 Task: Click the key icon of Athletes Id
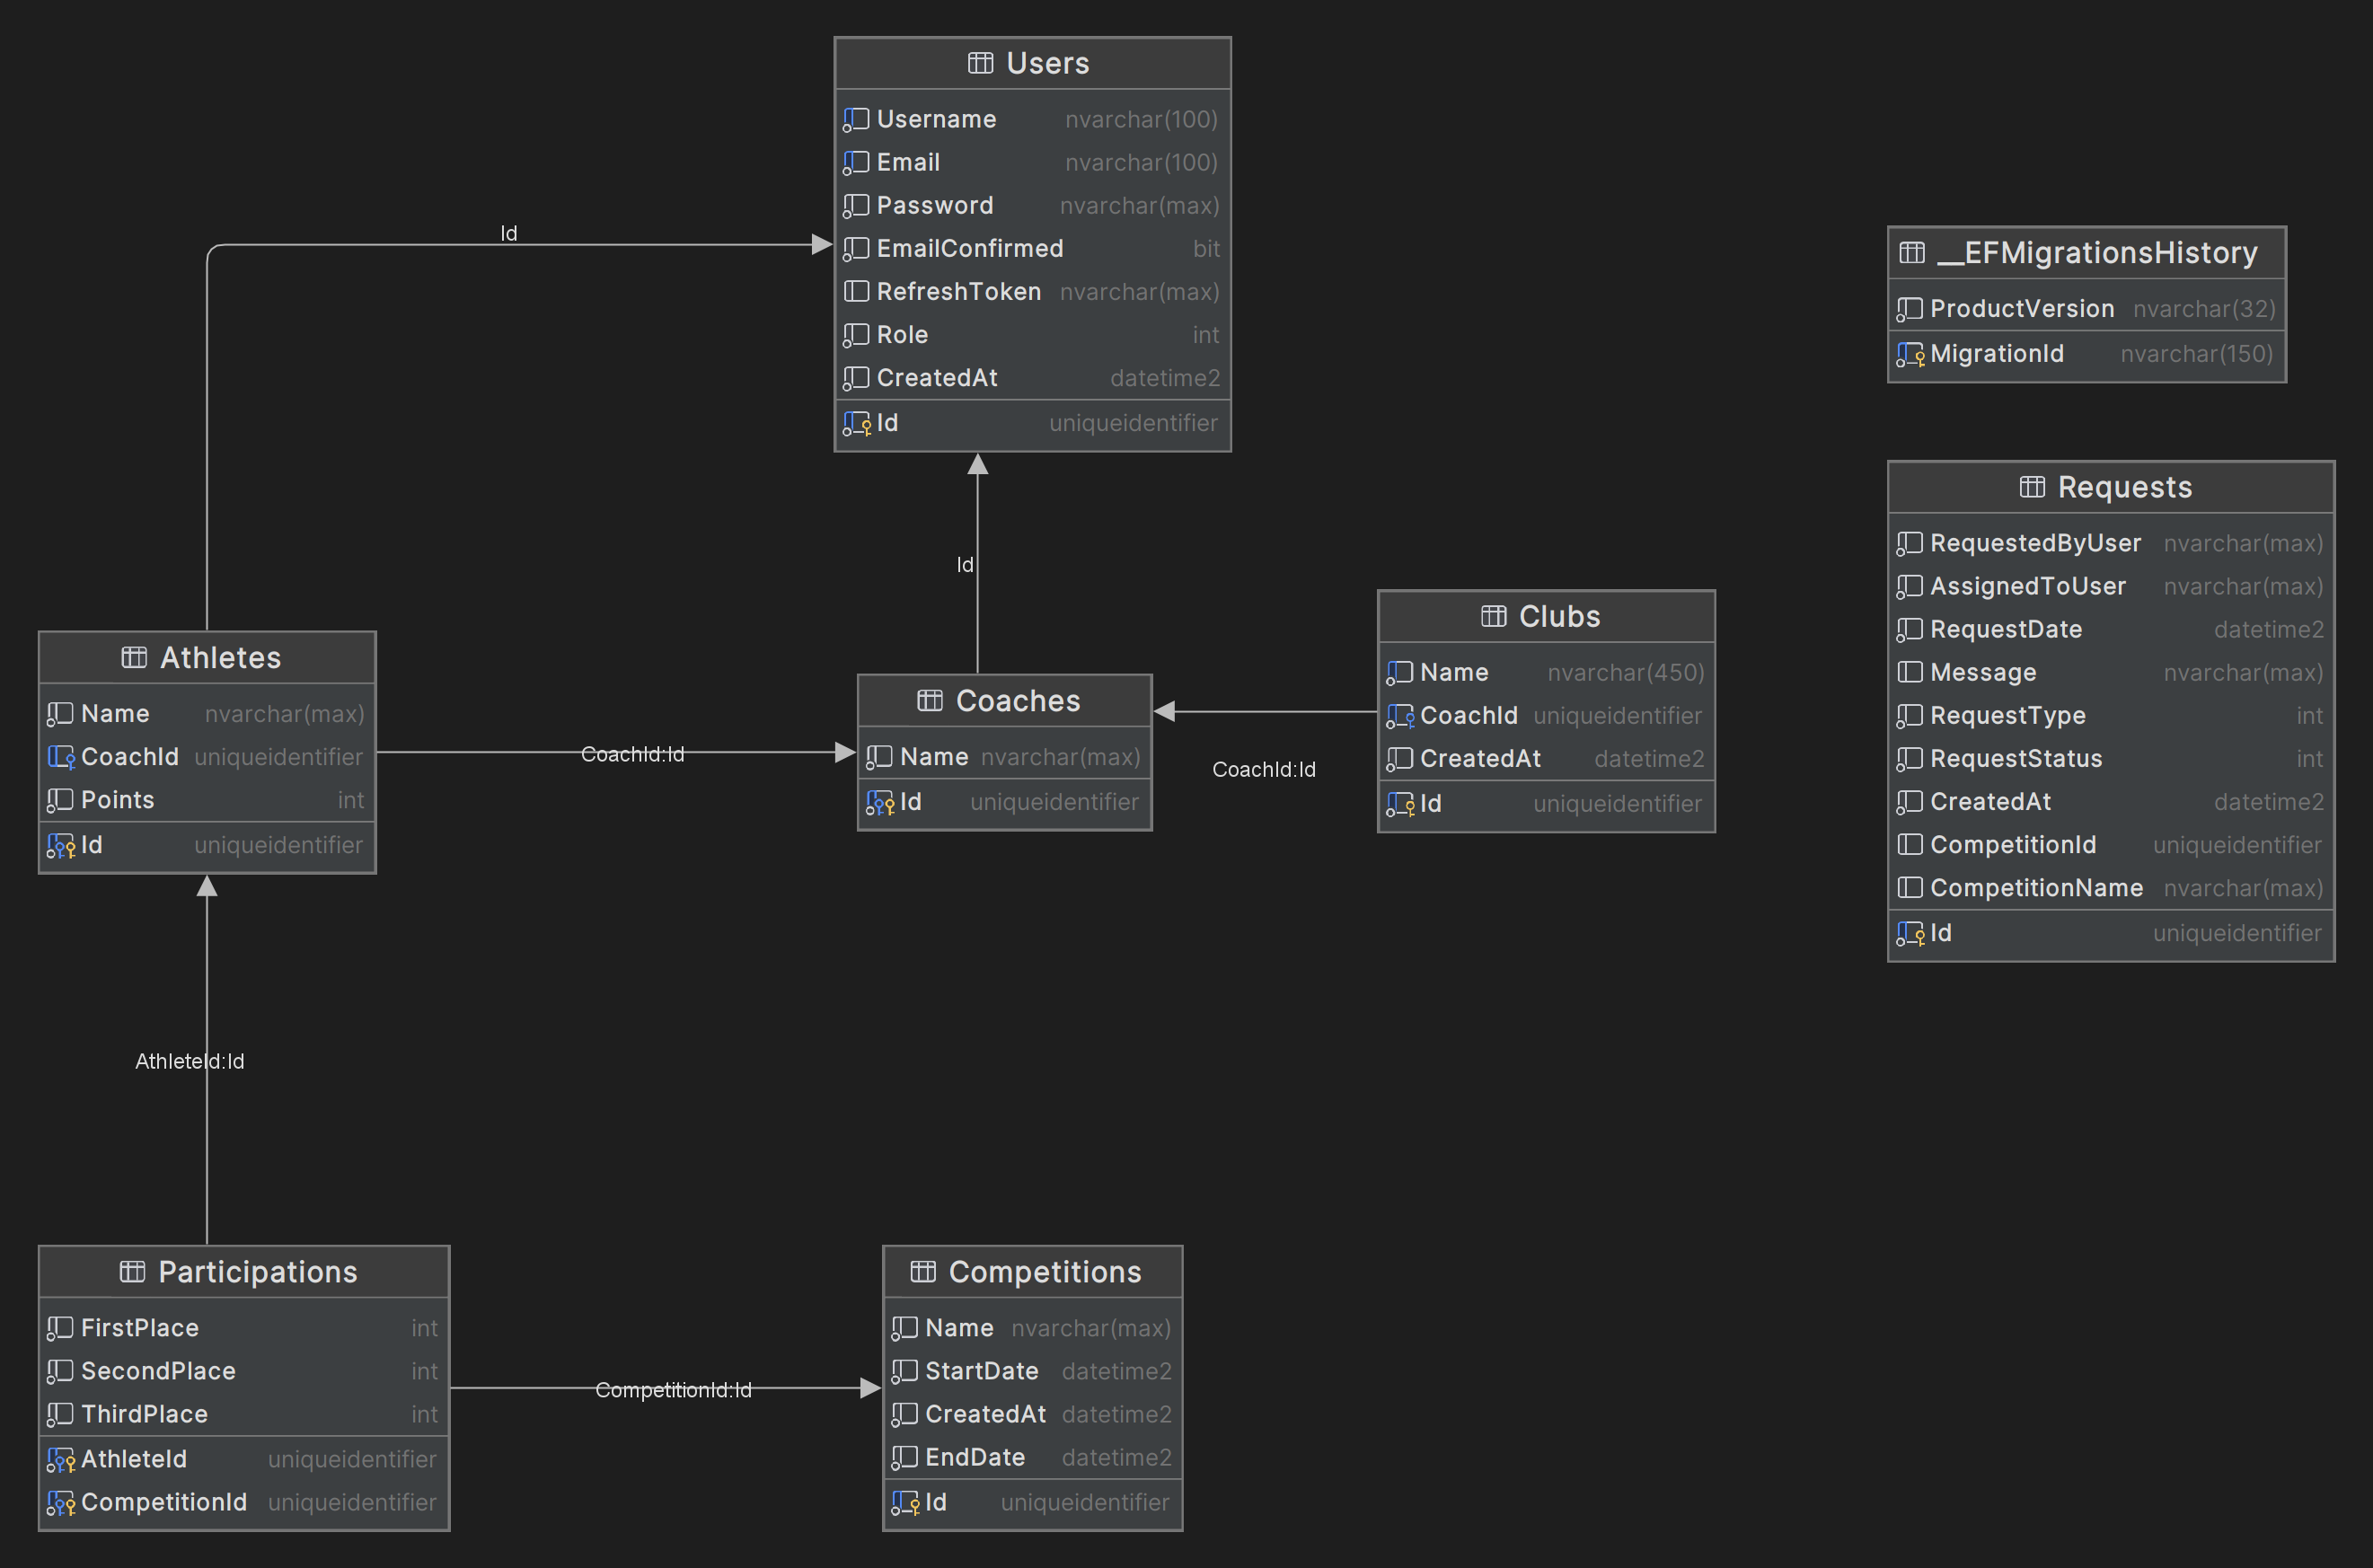tap(61, 845)
